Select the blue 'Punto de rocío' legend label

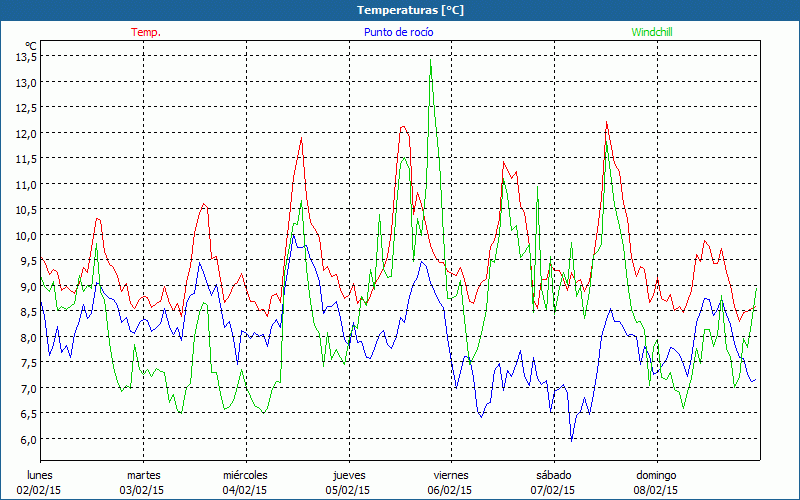[398, 32]
